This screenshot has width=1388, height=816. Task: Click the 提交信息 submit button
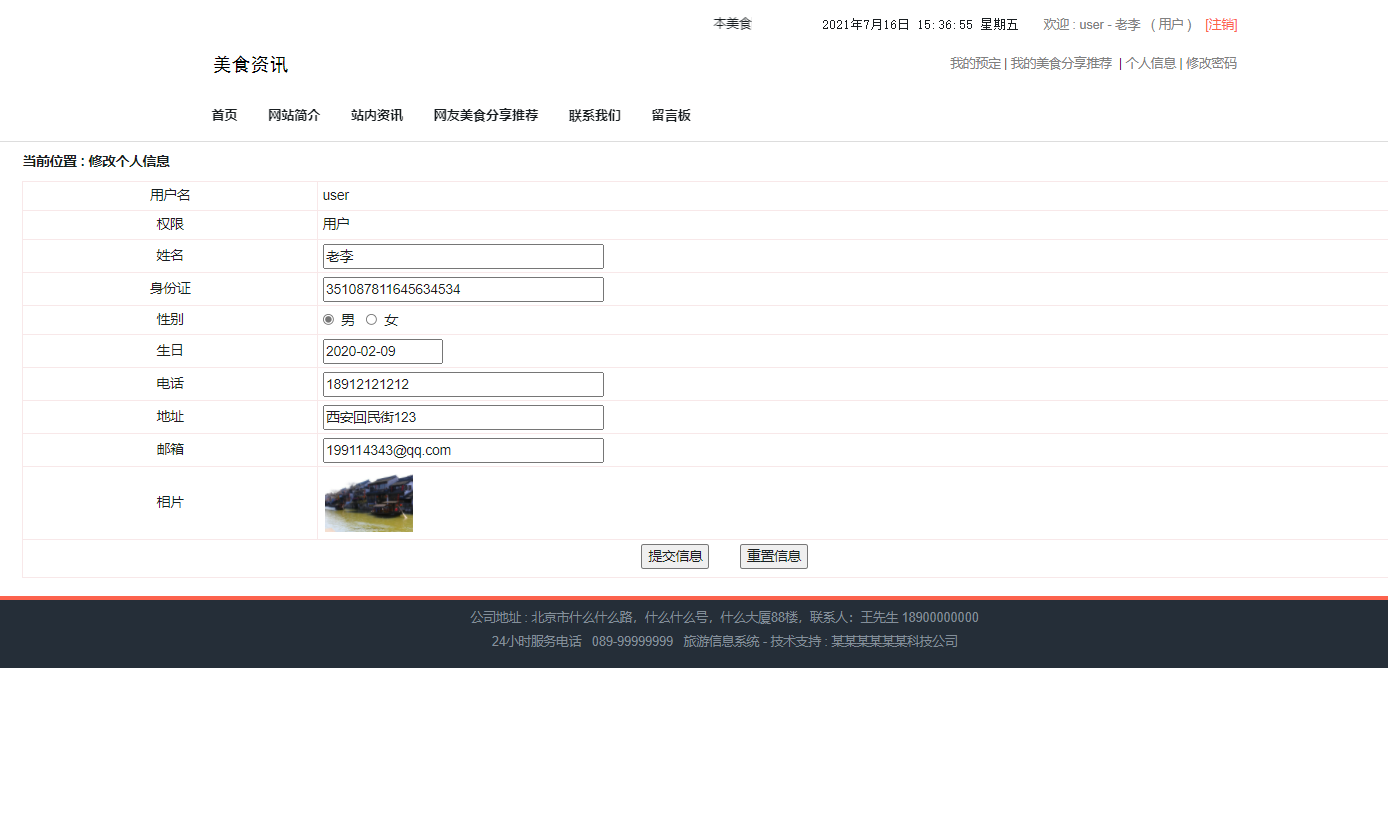[674, 556]
